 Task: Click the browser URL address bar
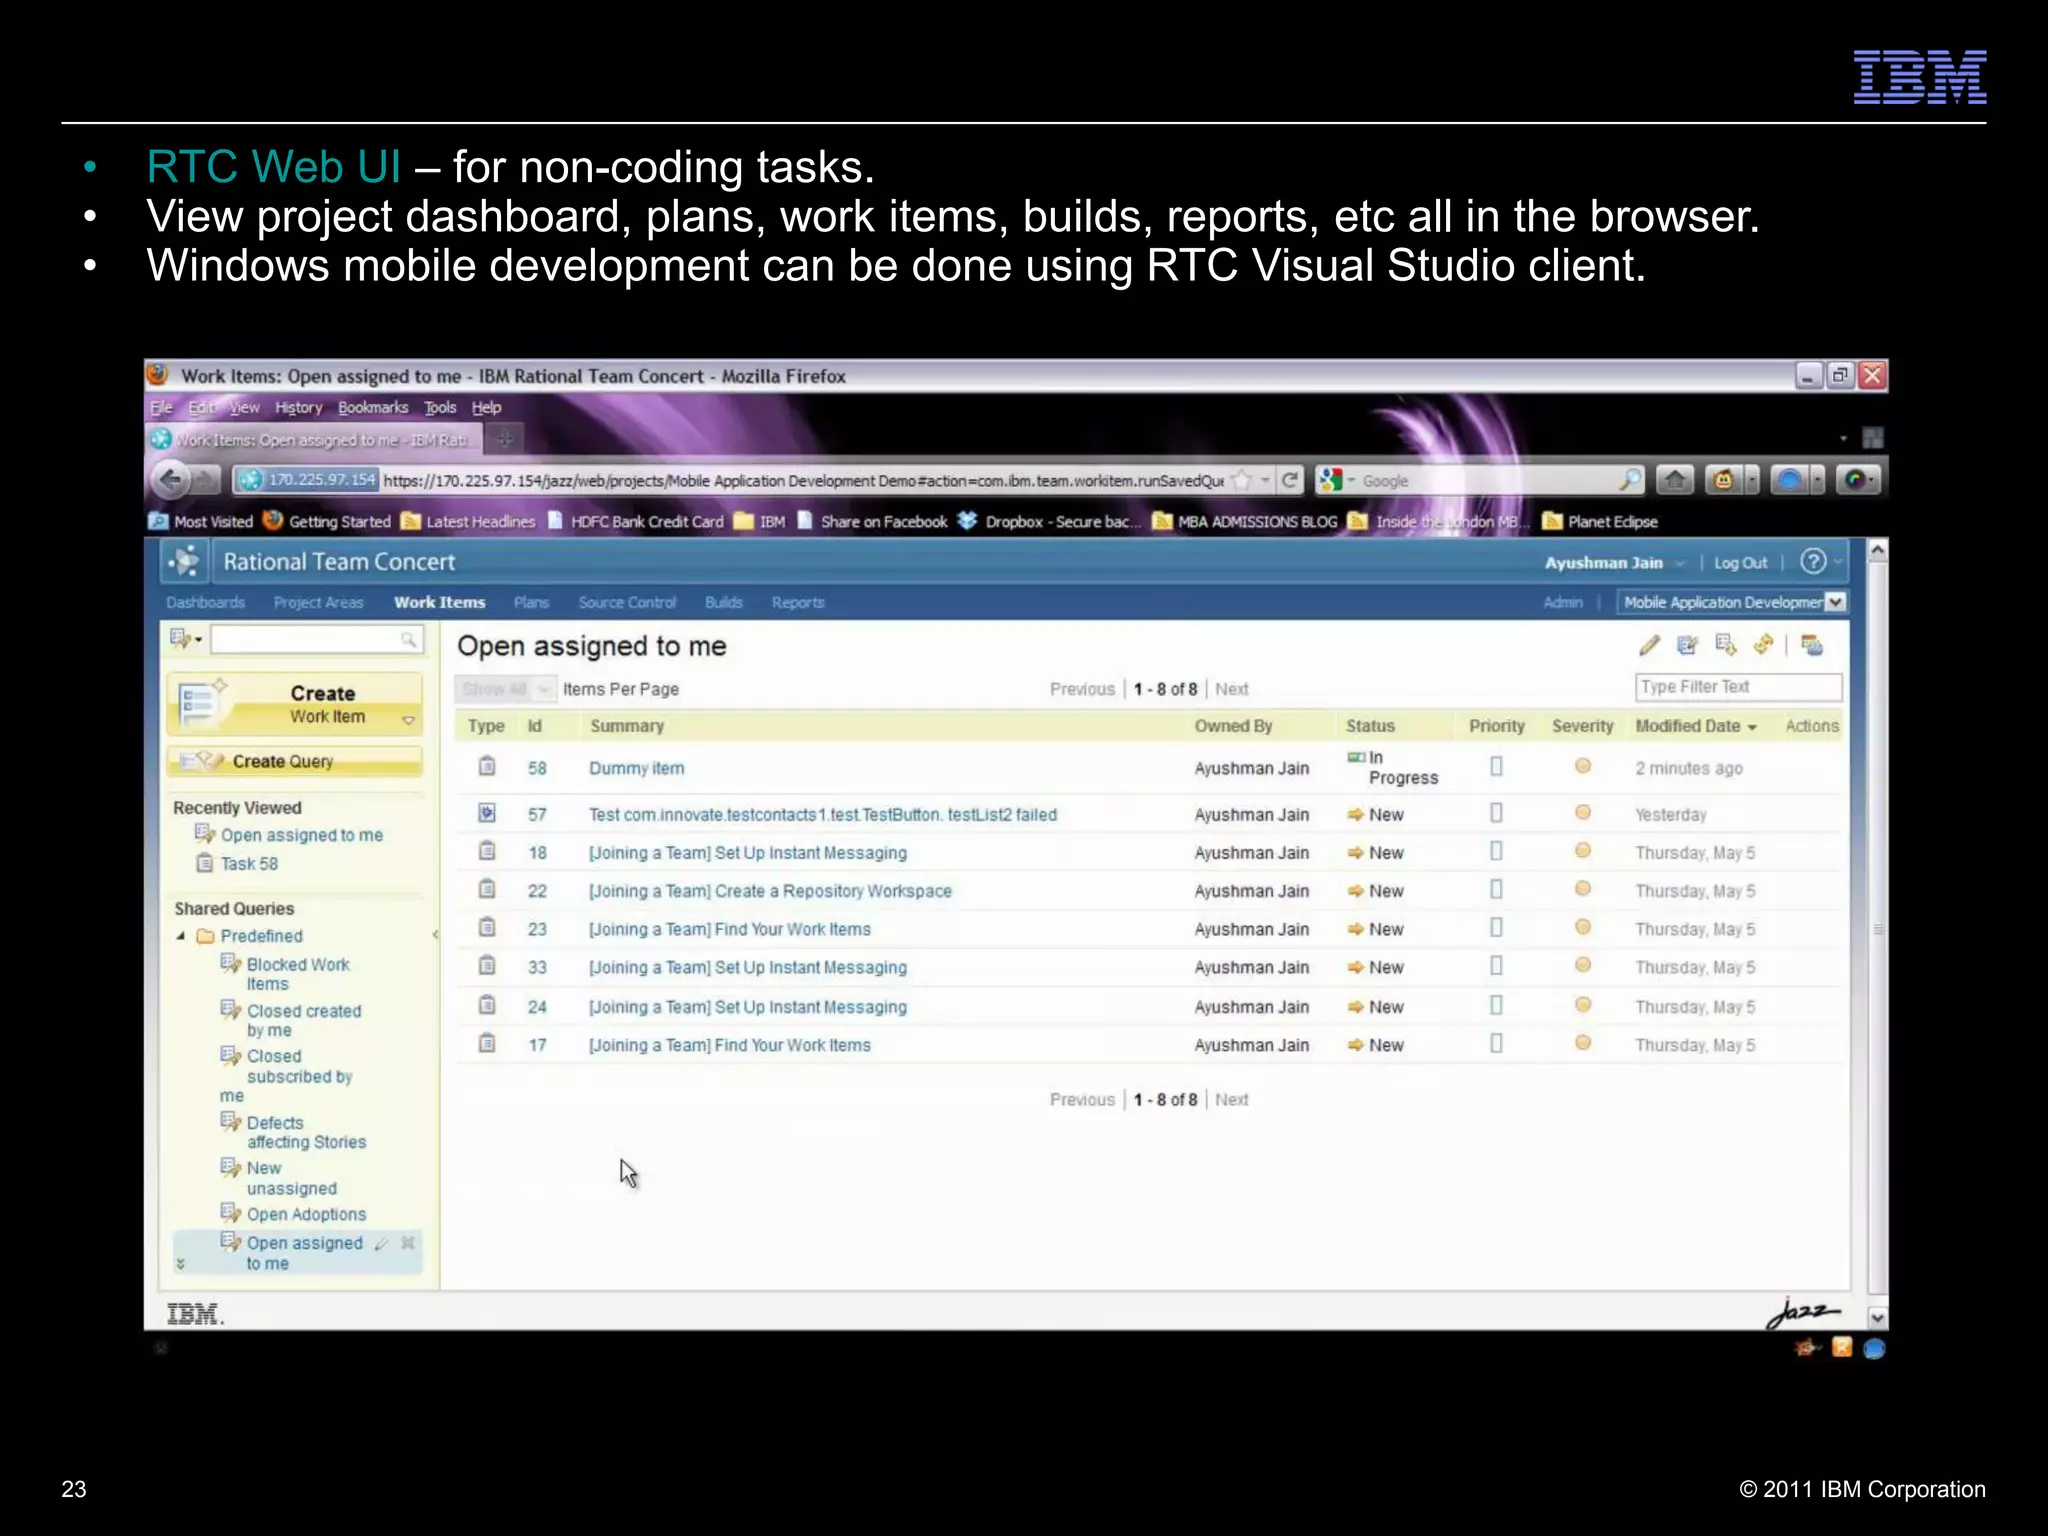click(x=803, y=481)
